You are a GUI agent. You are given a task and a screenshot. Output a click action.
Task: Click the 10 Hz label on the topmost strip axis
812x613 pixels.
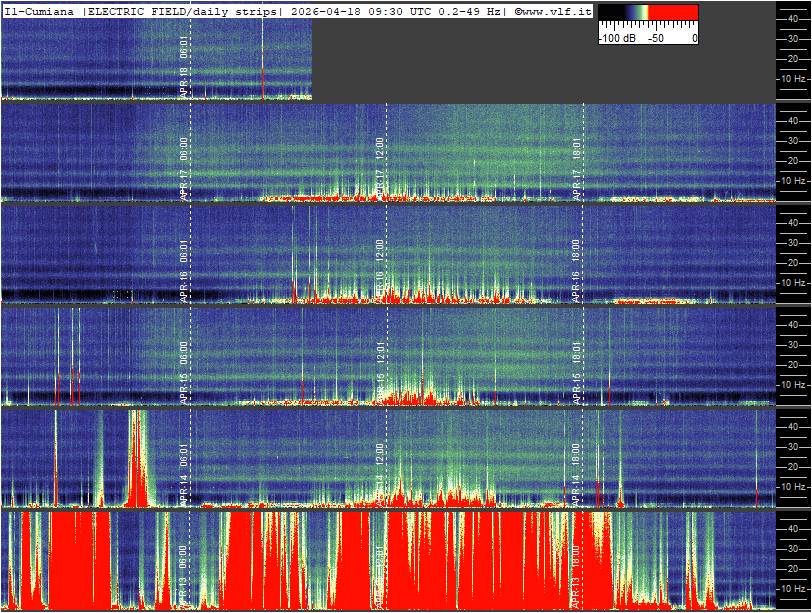pyautogui.click(x=793, y=78)
